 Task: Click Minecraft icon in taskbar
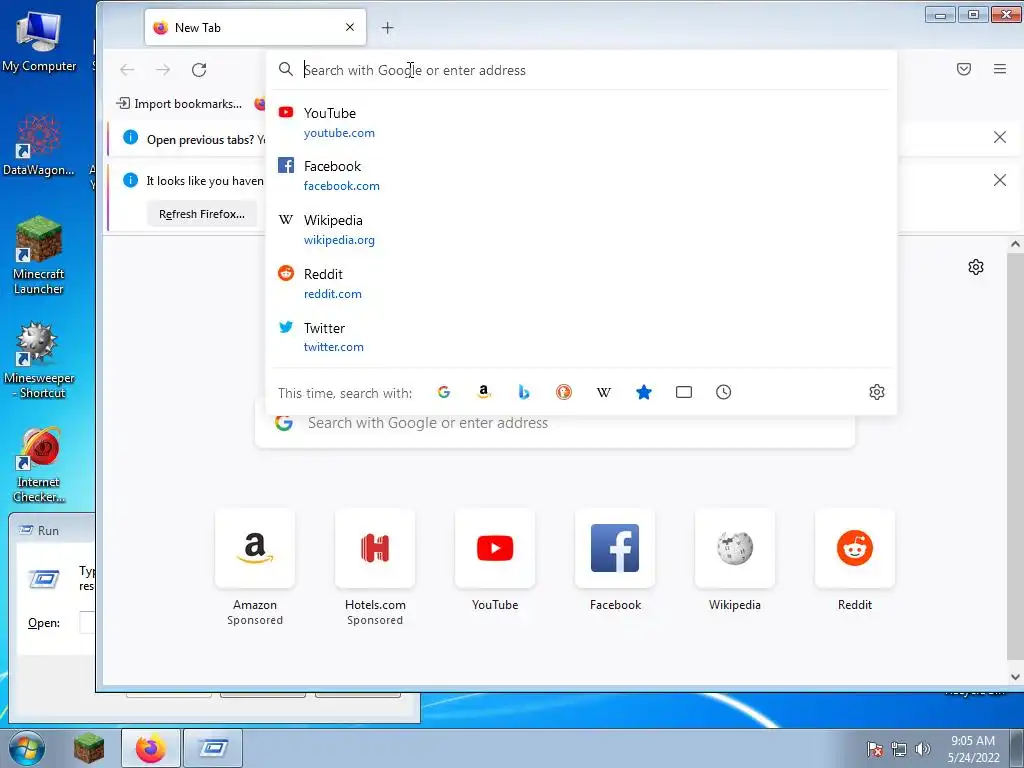pos(88,748)
